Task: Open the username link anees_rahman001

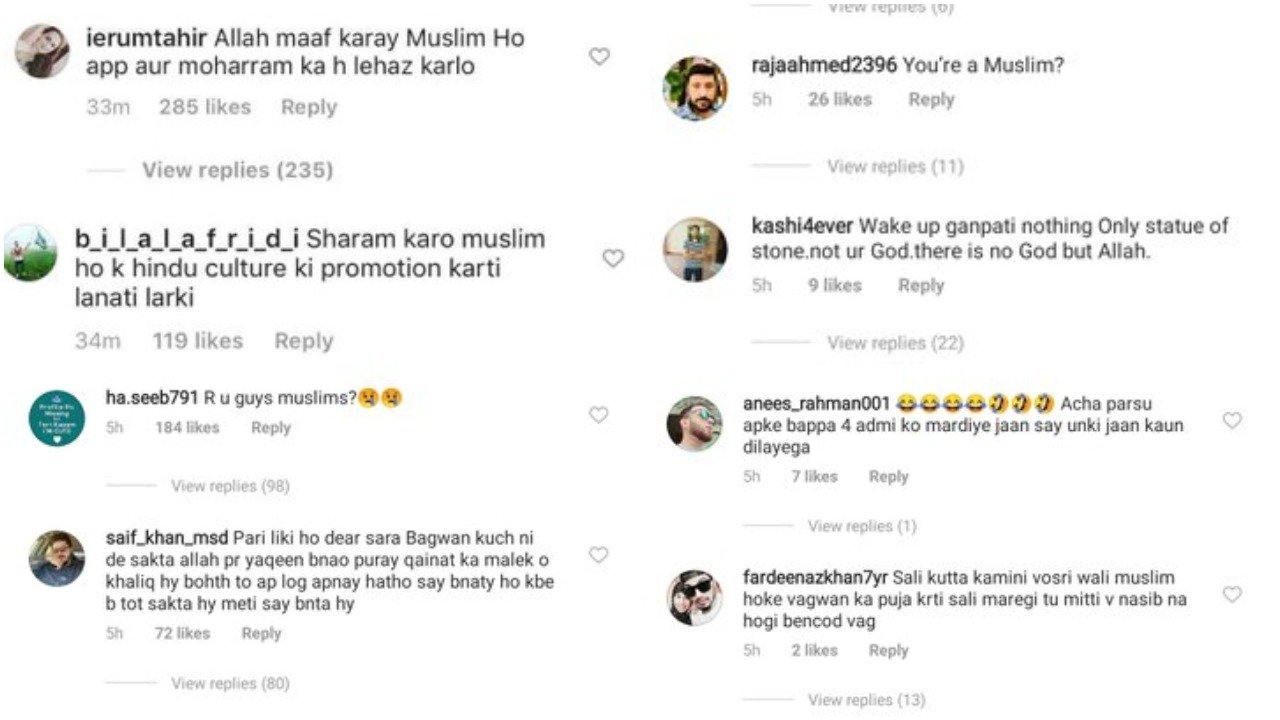Action: point(816,404)
